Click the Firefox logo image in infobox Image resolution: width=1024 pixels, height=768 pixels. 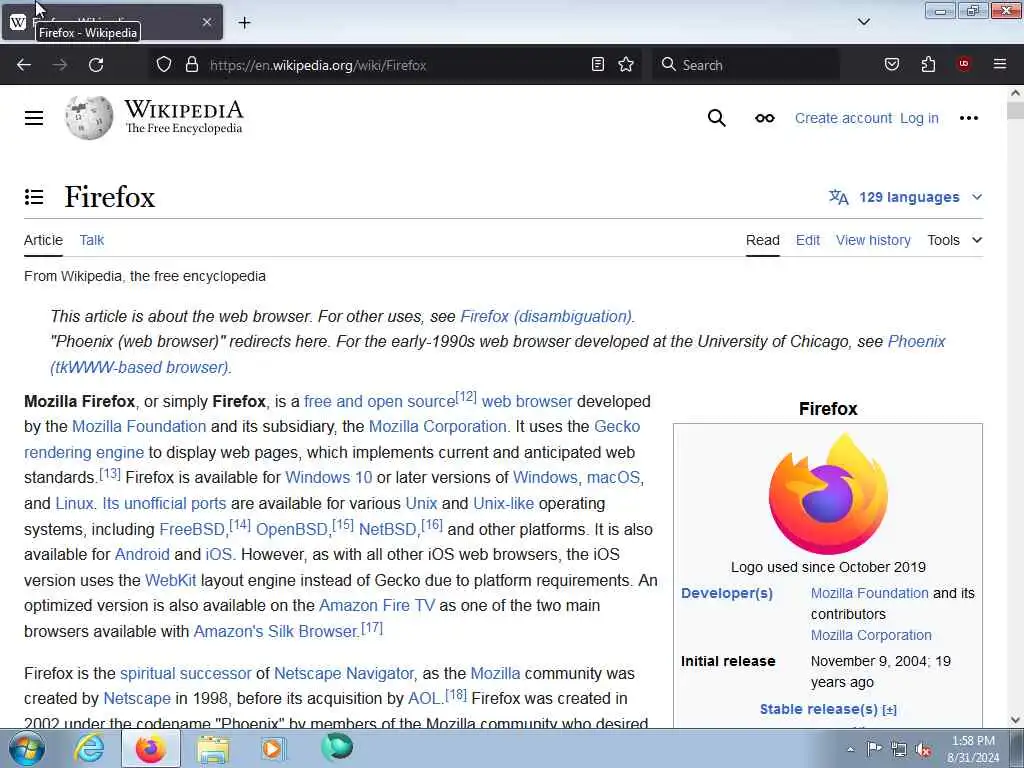828,494
